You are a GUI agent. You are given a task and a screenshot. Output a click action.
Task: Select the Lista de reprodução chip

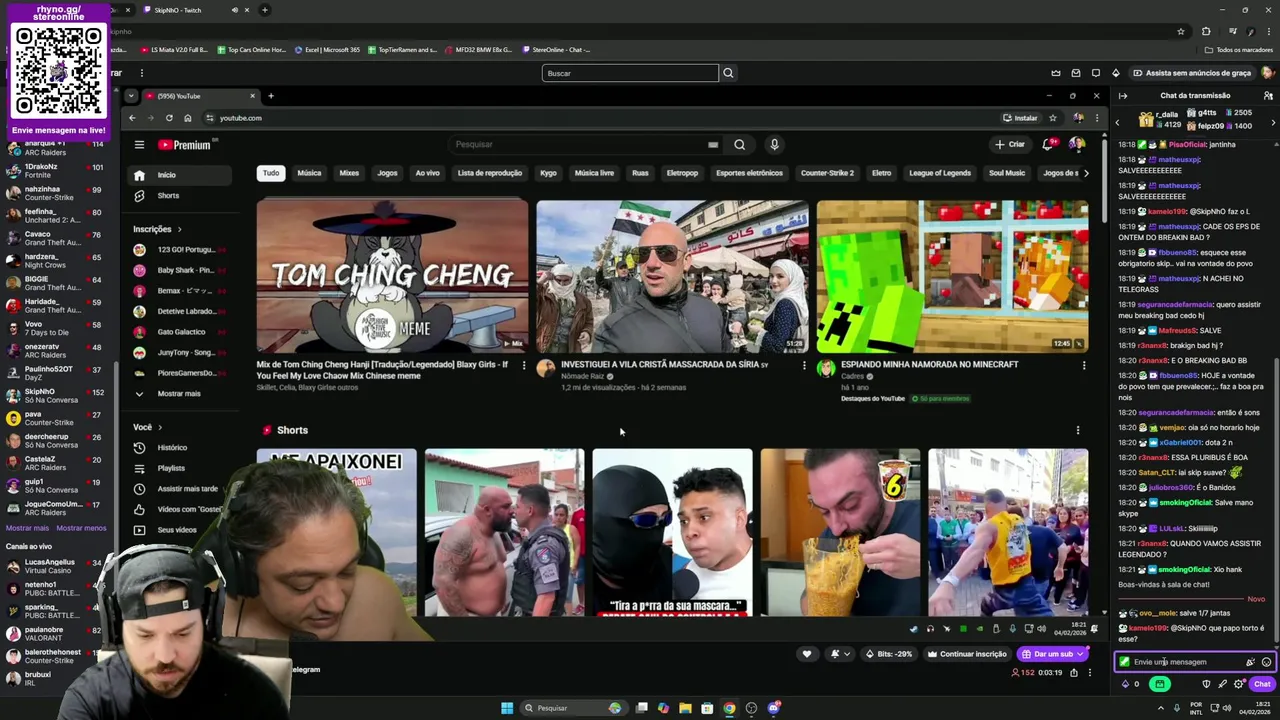(x=490, y=173)
